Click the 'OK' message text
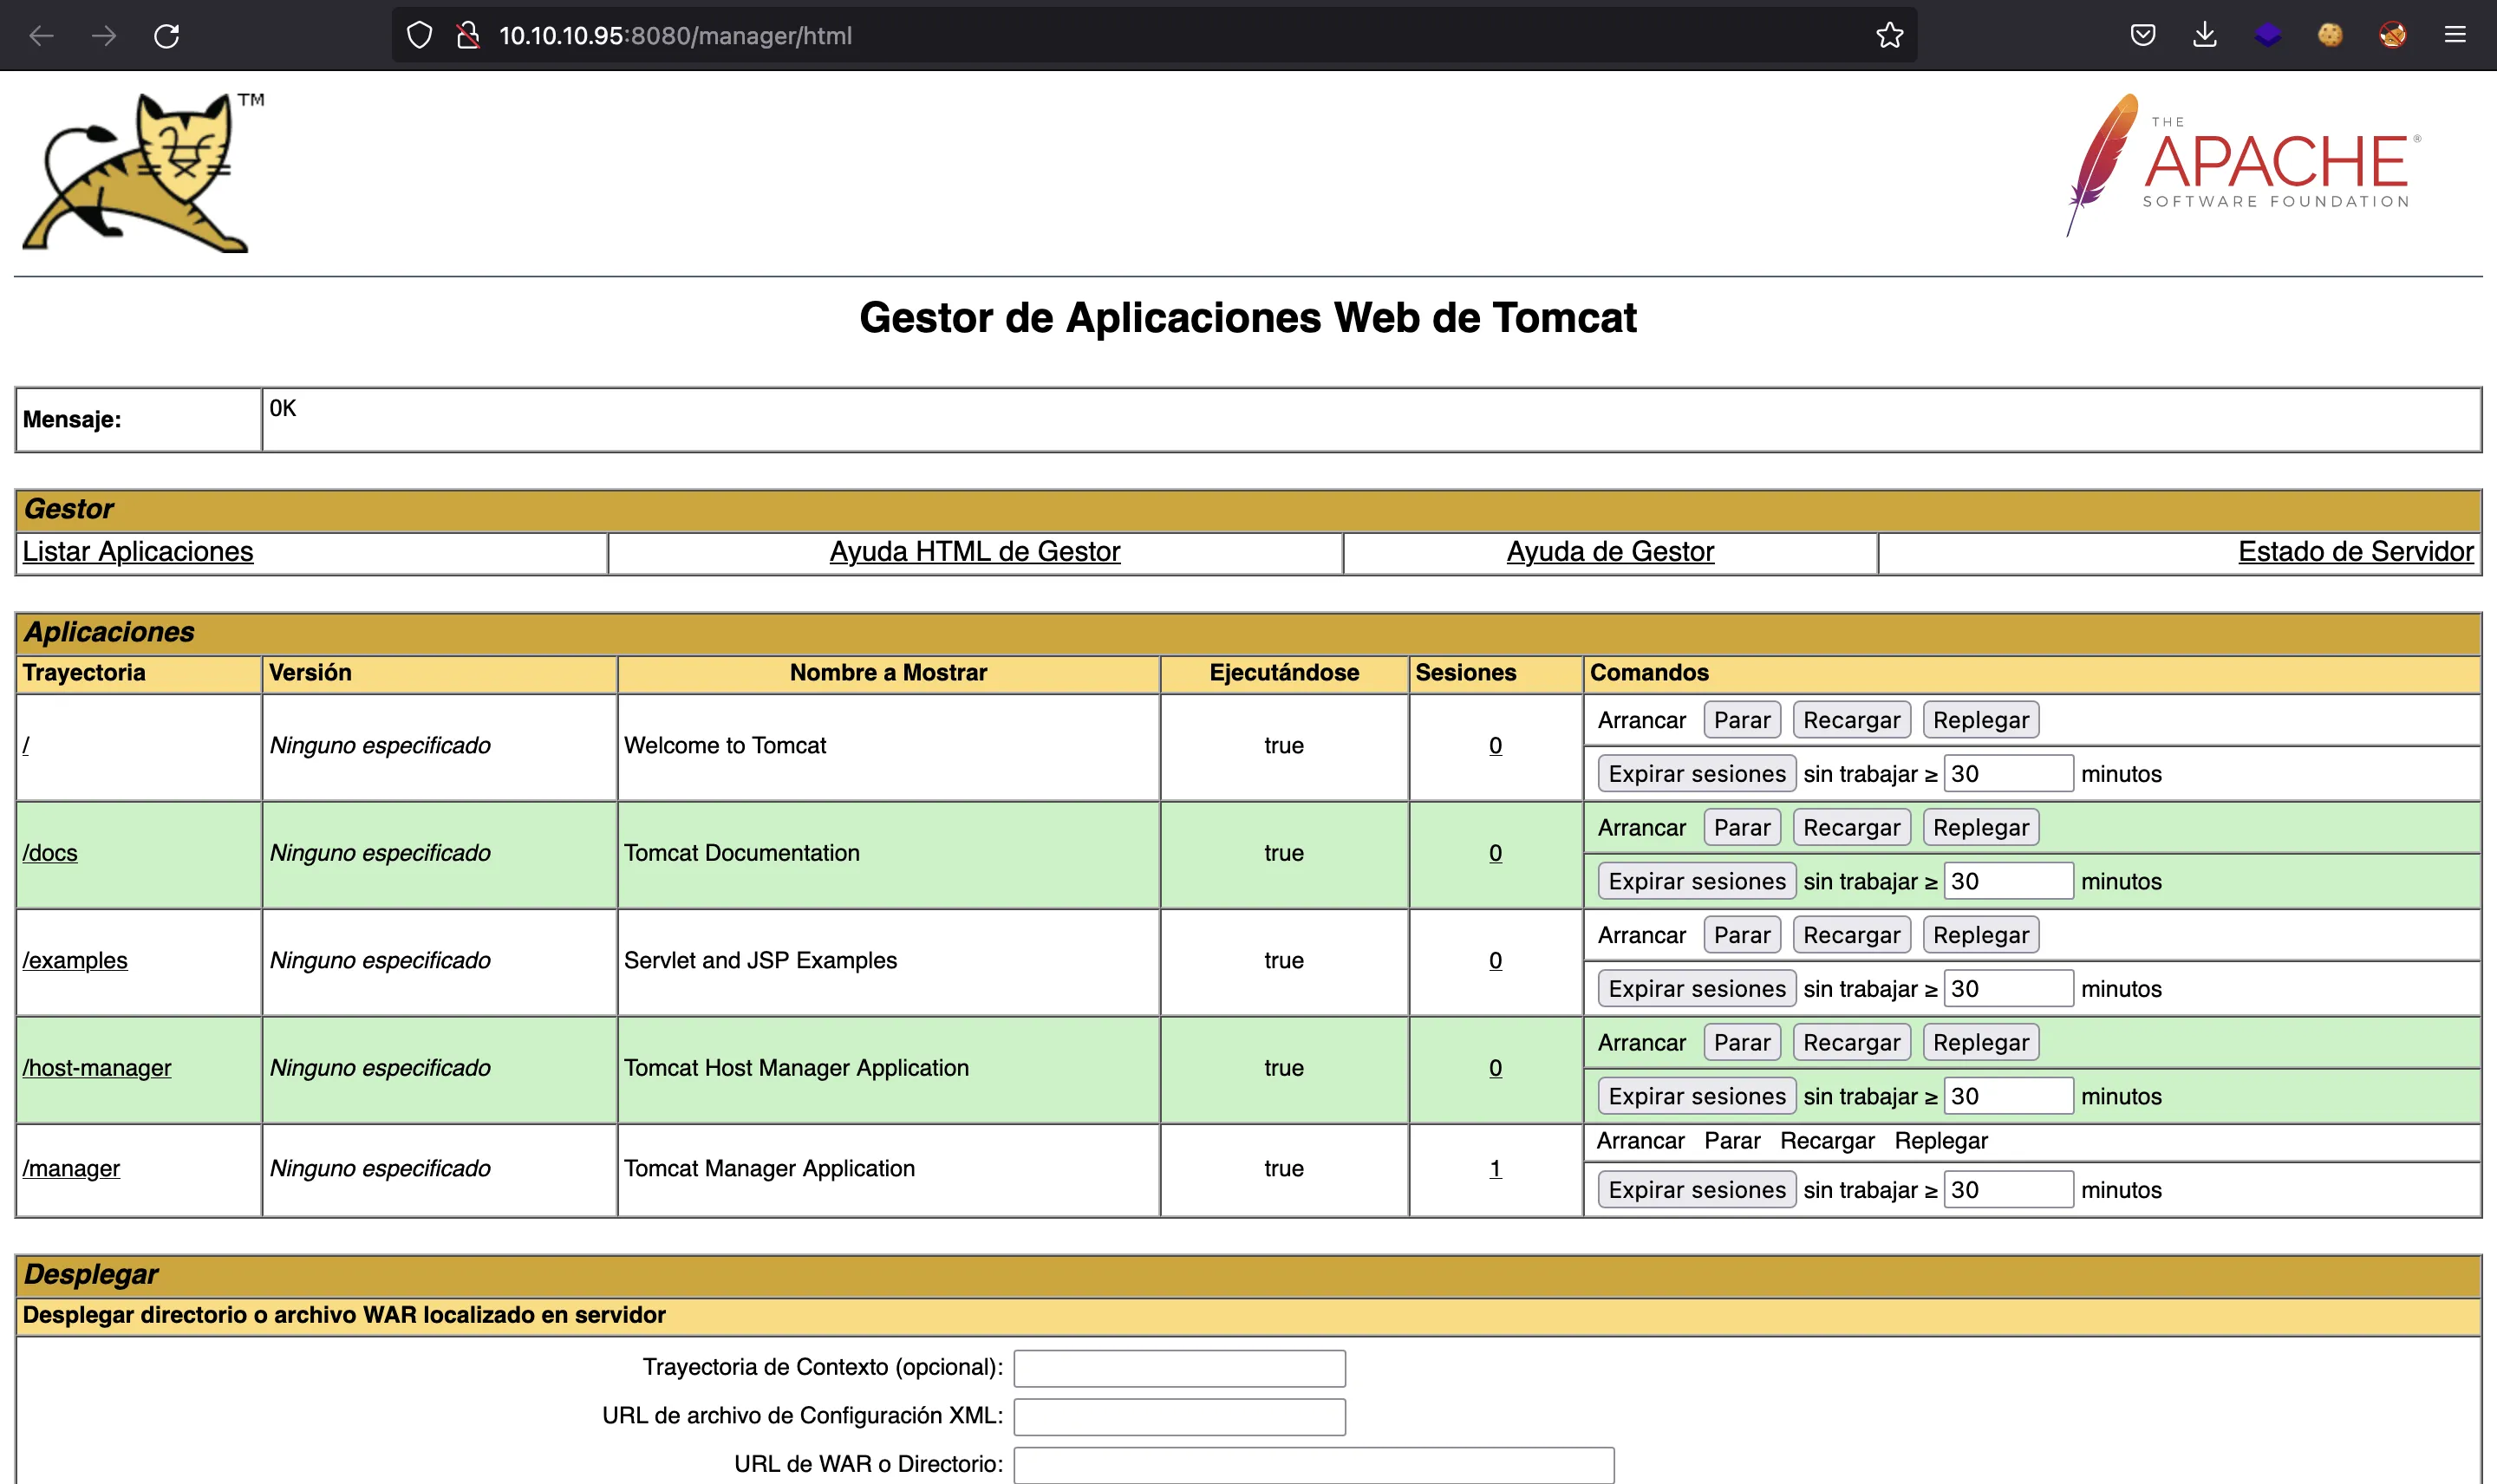This screenshot has width=2497, height=1484. 283,409
